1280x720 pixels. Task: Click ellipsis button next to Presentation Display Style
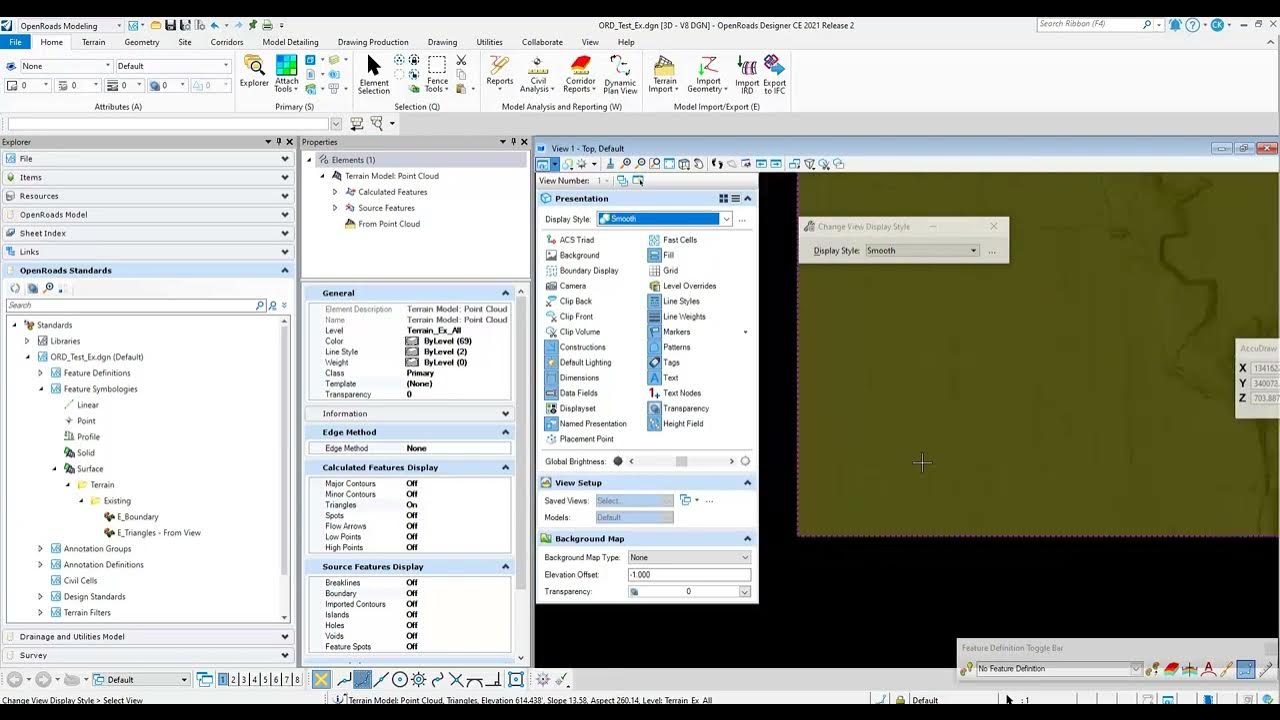[742, 219]
